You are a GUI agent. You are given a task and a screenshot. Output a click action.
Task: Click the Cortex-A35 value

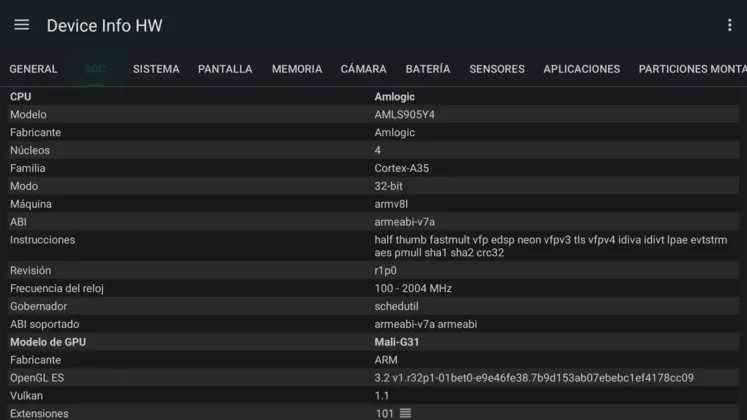pyautogui.click(x=402, y=168)
